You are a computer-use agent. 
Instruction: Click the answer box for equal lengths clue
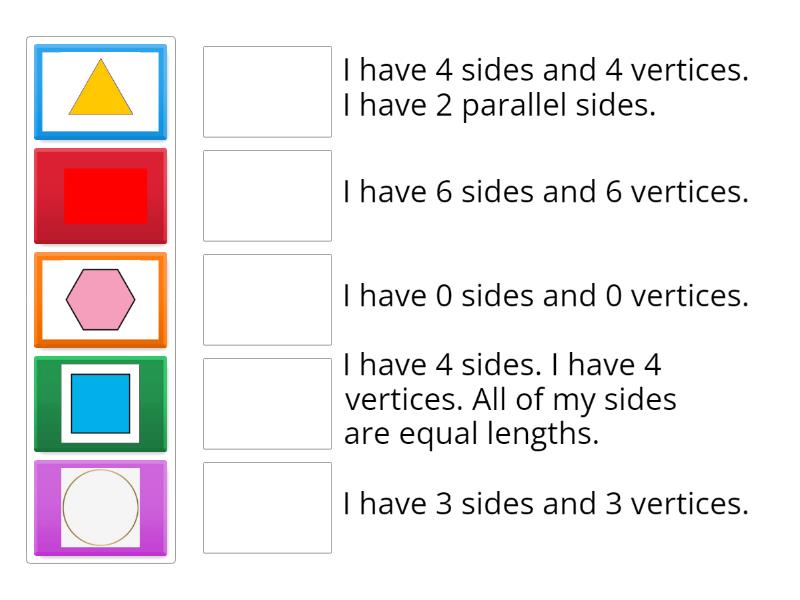tap(266, 404)
